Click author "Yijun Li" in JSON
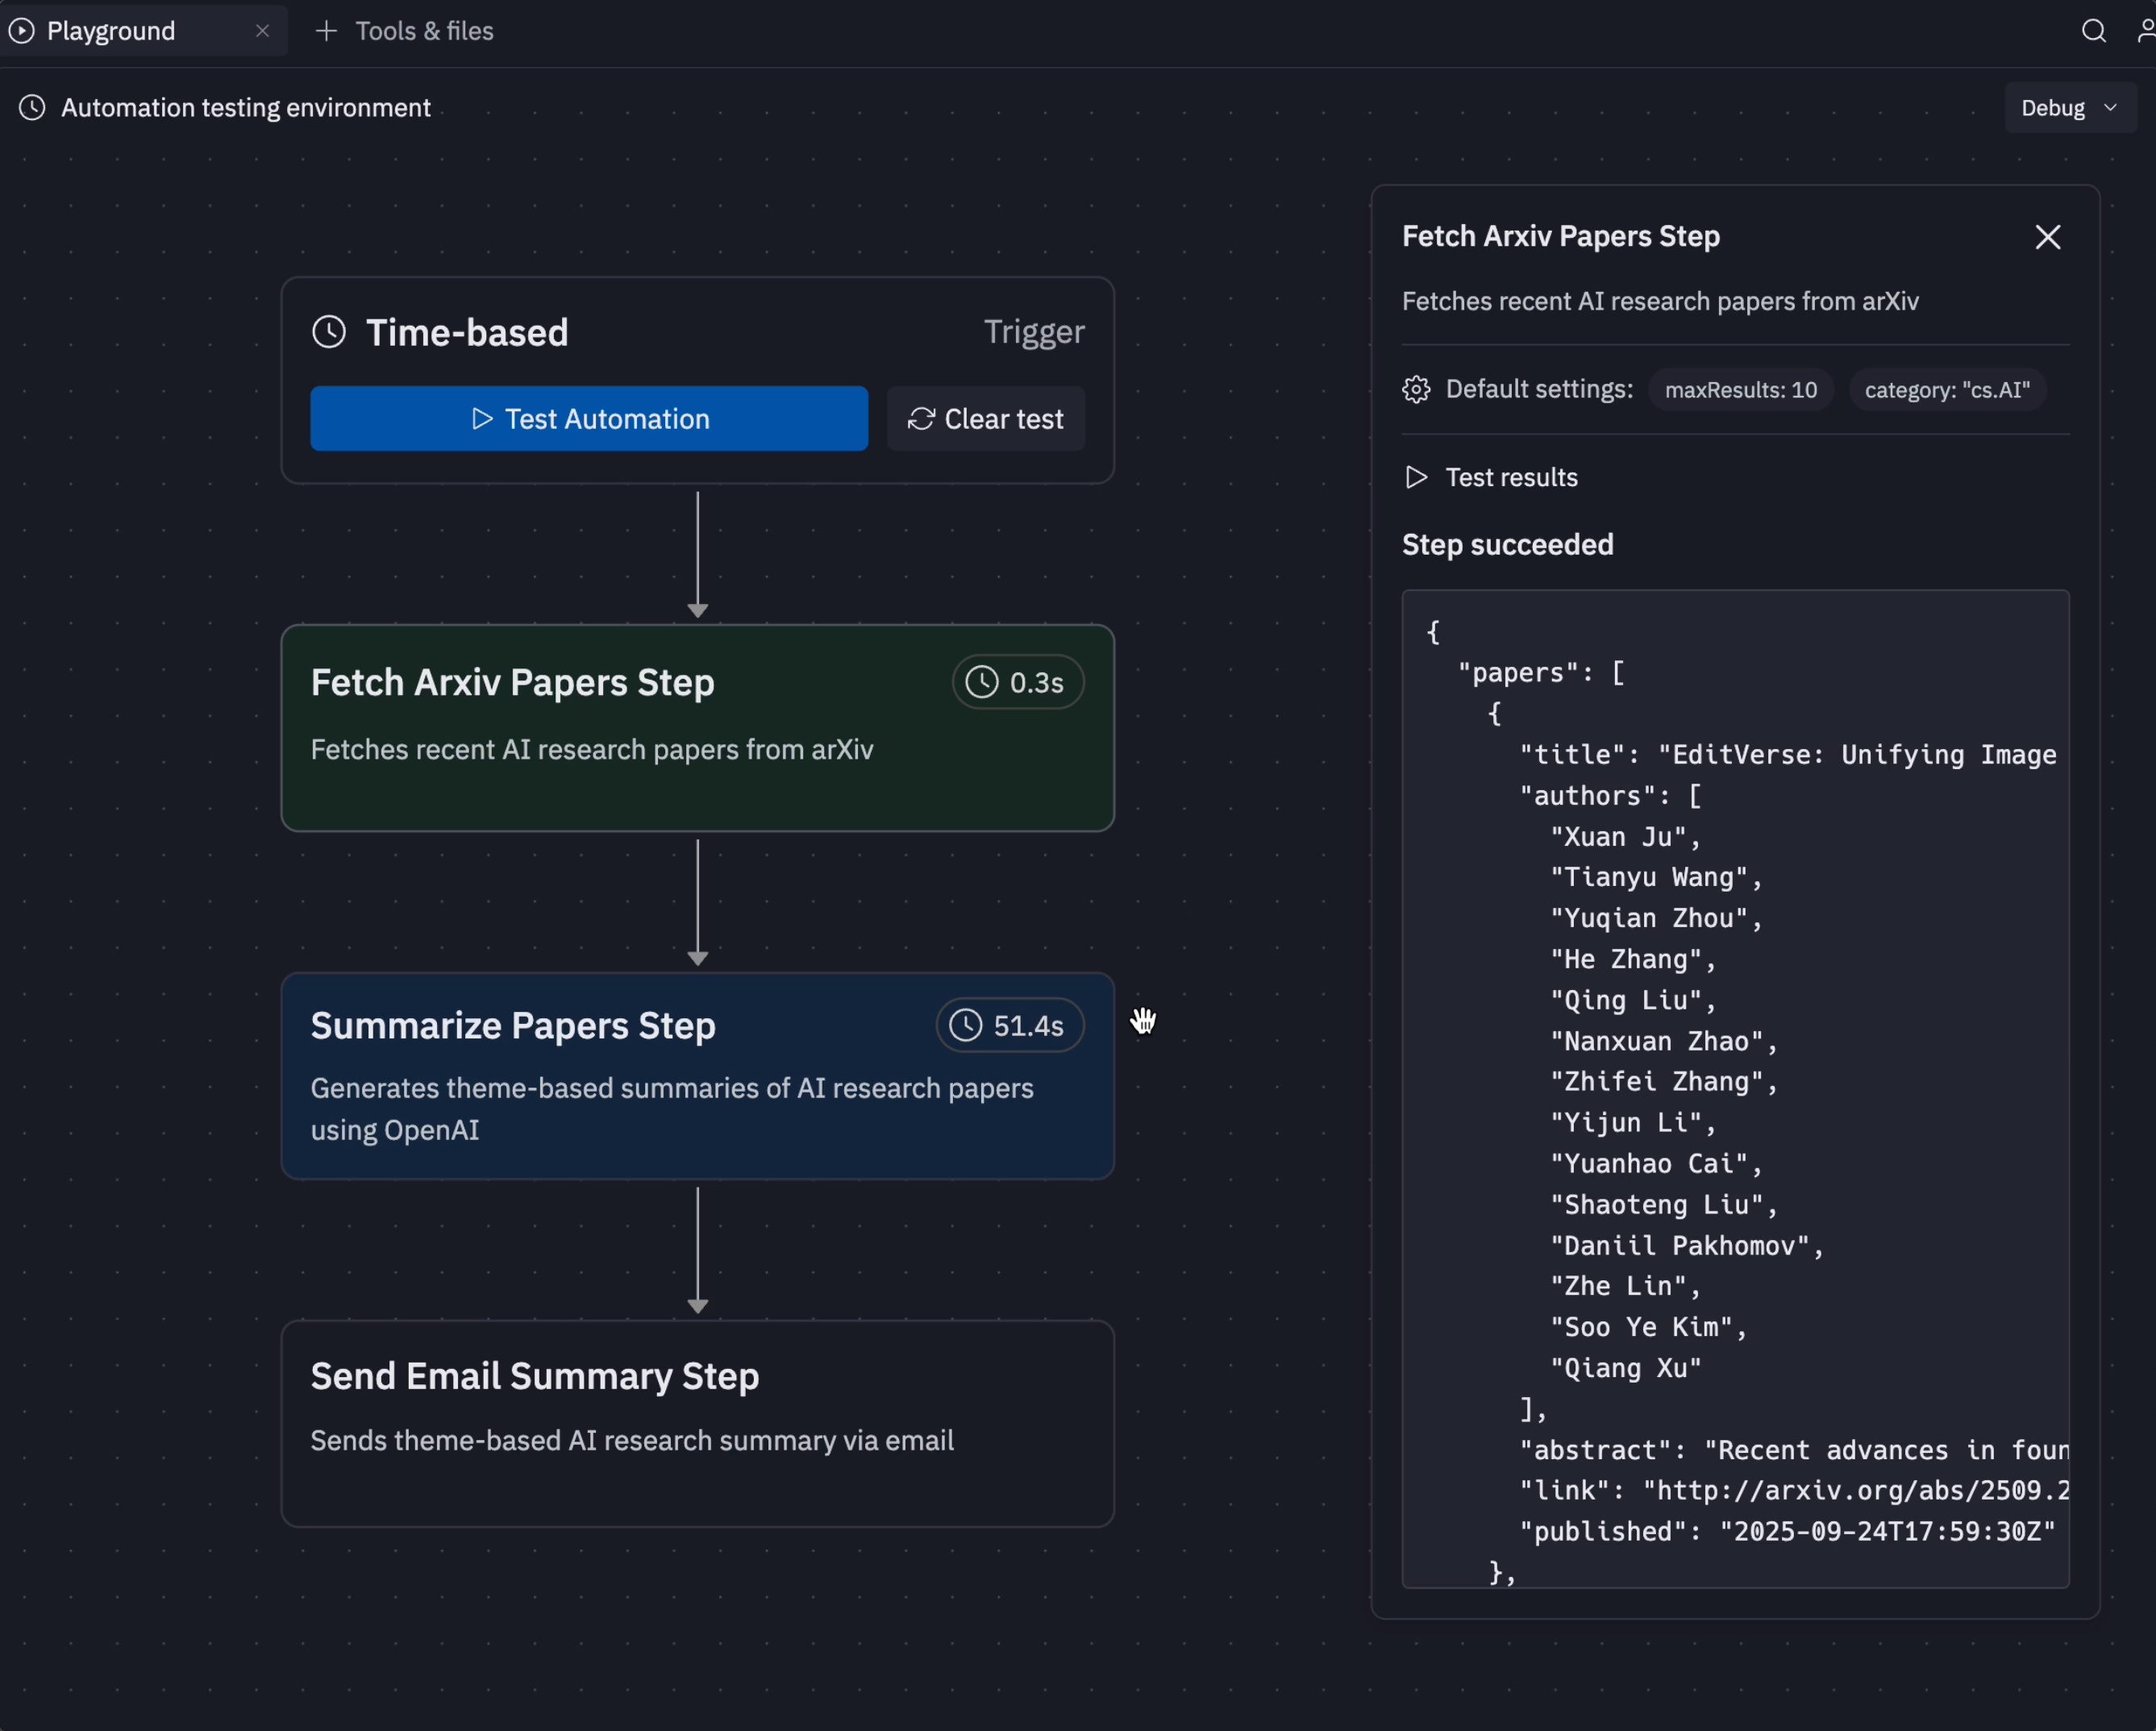The image size is (2156, 1731). (1633, 1123)
